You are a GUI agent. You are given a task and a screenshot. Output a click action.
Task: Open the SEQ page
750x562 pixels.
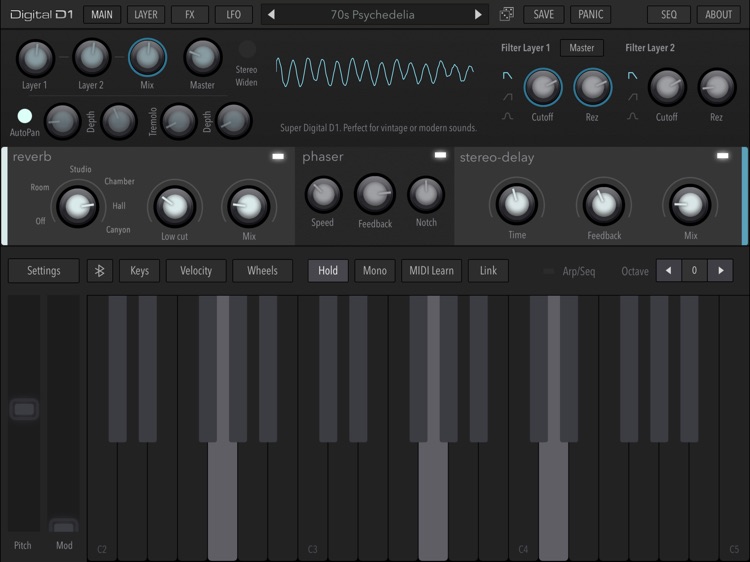(669, 15)
